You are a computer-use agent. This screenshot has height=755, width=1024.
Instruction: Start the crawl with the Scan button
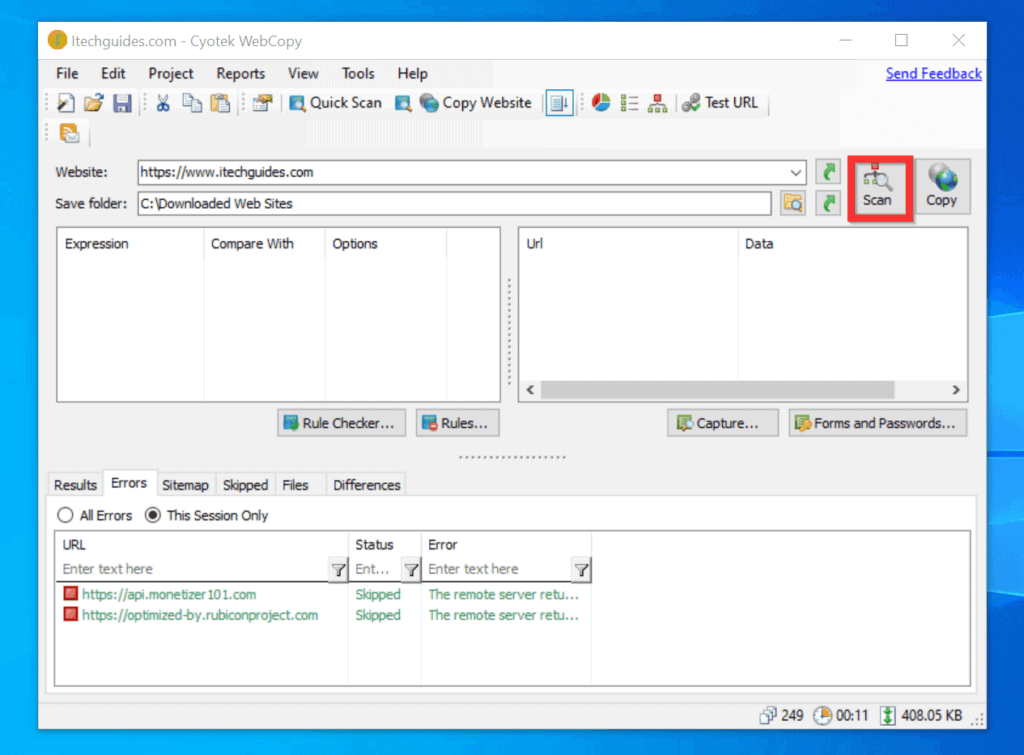coord(879,187)
